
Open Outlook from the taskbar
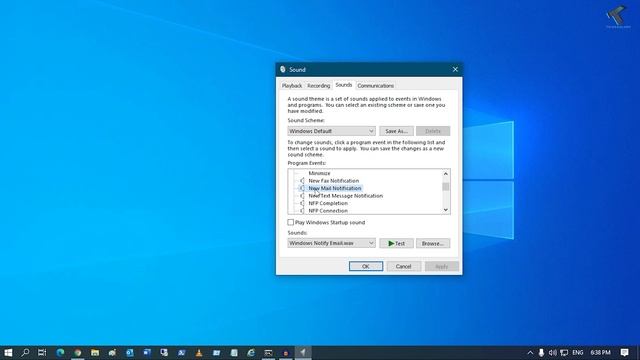130,353
